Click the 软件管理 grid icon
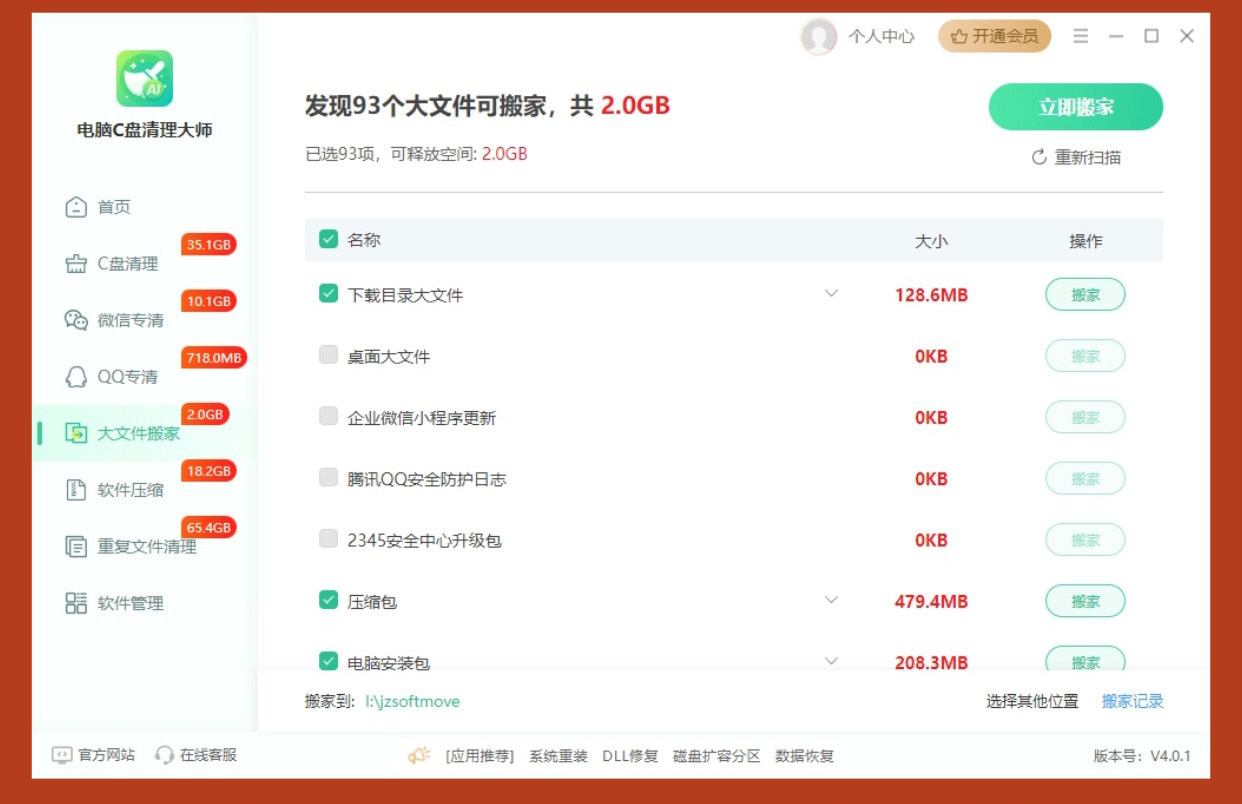This screenshot has height=804, width=1242. (x=76, y=603)
